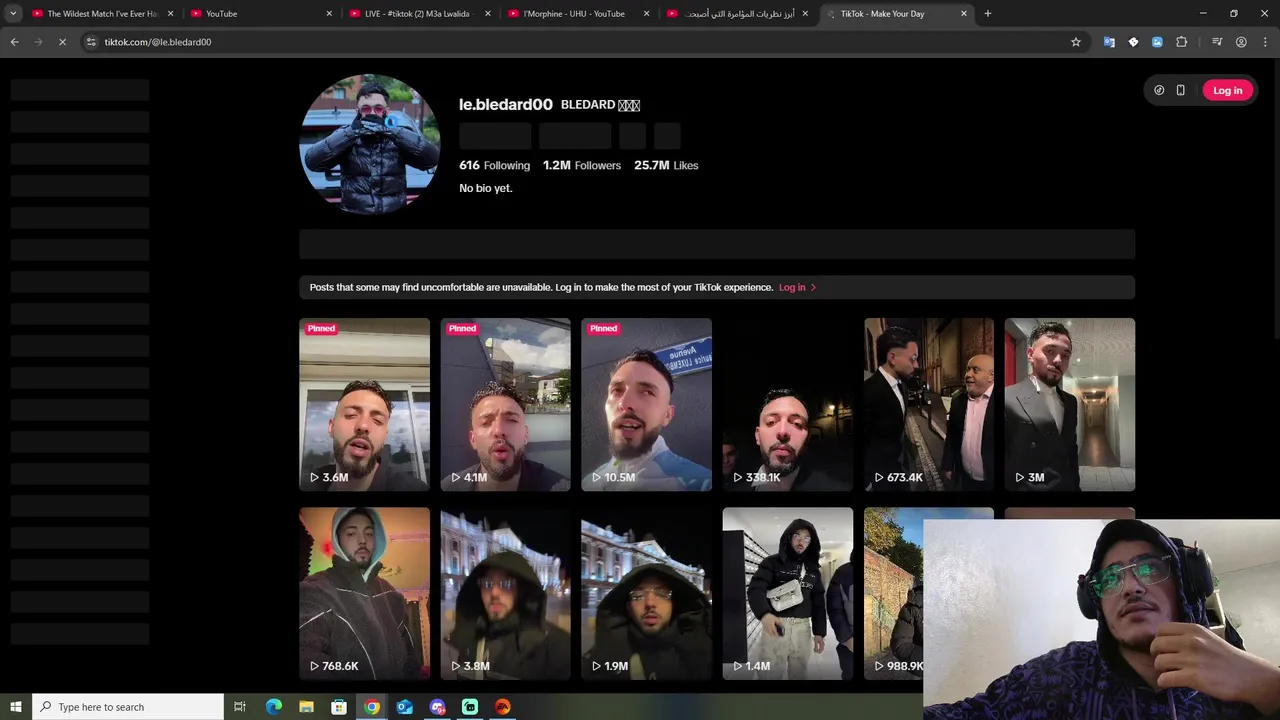Switch to LIVE #tiktok M3a Lwalida tab

click(419, 14)
